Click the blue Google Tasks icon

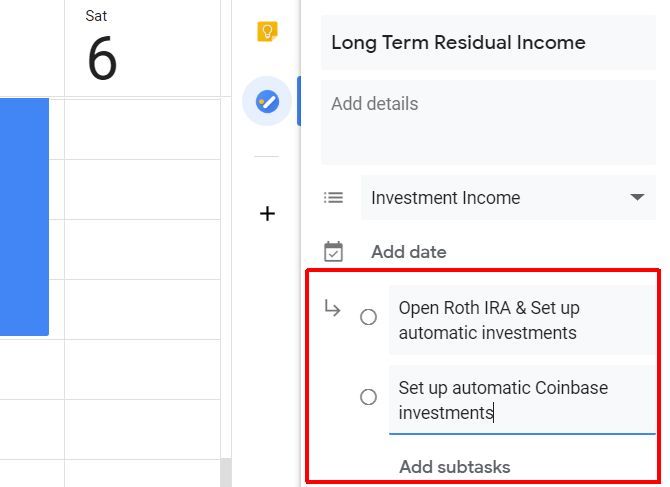[x=267, y=101]
